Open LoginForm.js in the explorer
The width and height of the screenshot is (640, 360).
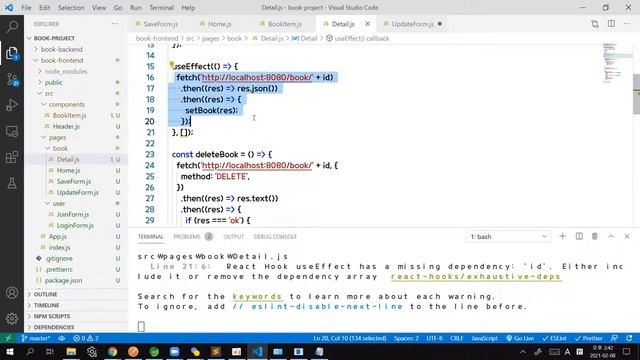tap(76, 225)
